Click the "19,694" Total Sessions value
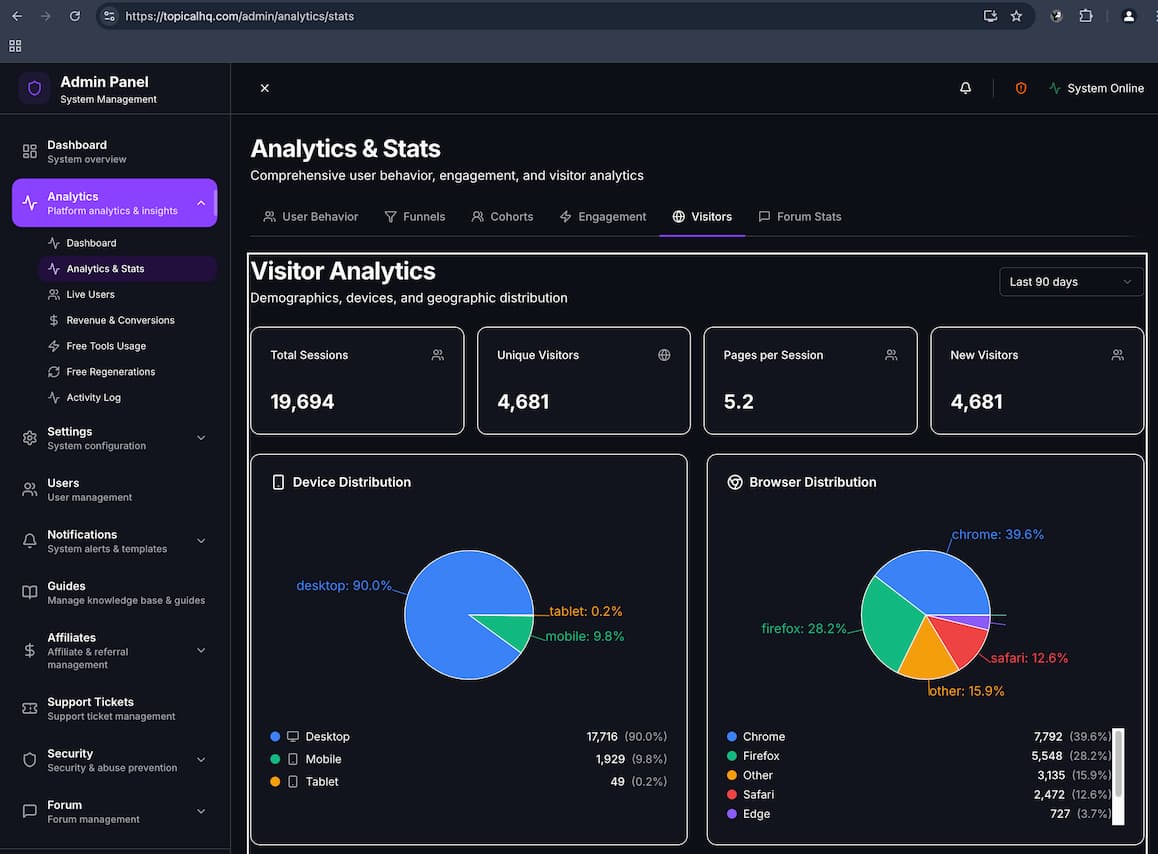Viewport: 1158px width, 854px height. coord(302,402)
